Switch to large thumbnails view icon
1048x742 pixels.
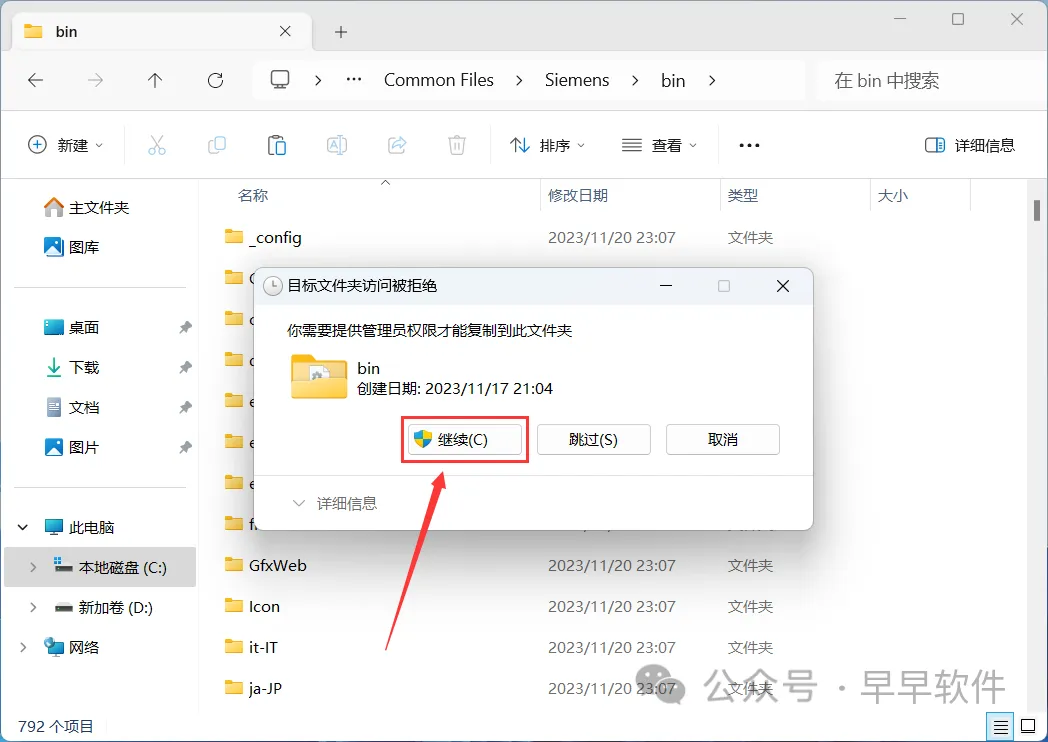[x=1028, y=727]
